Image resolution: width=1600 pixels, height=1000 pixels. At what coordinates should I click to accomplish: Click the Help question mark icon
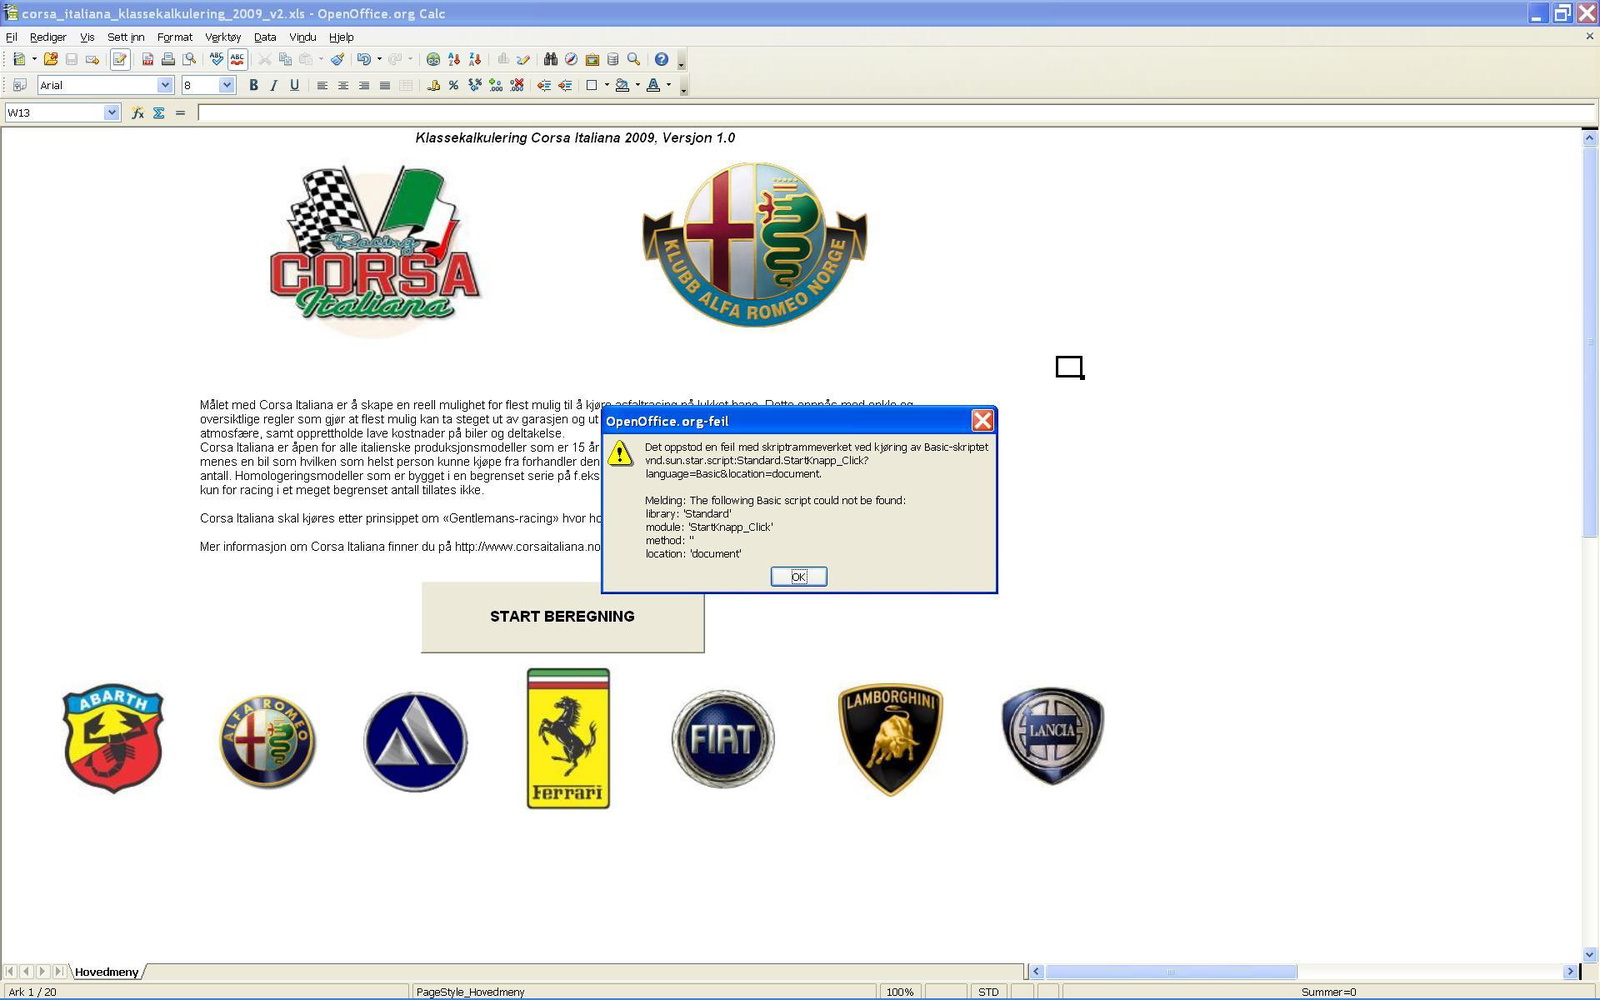(x=661, y=60)
